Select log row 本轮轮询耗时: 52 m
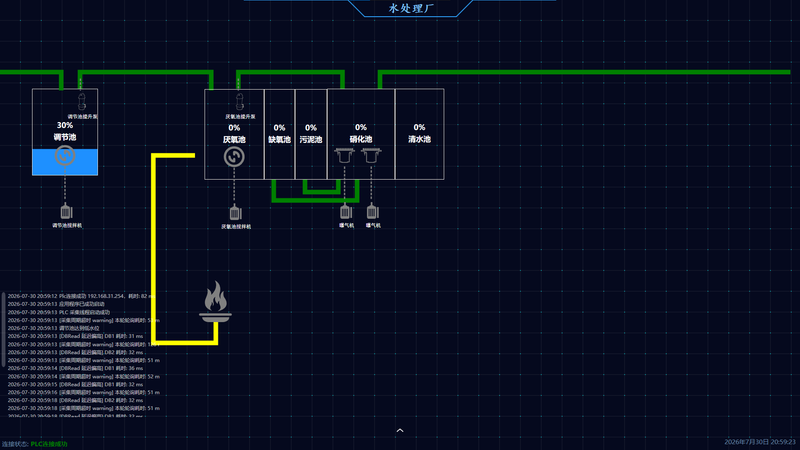The image size is (800, 450). 83,377
